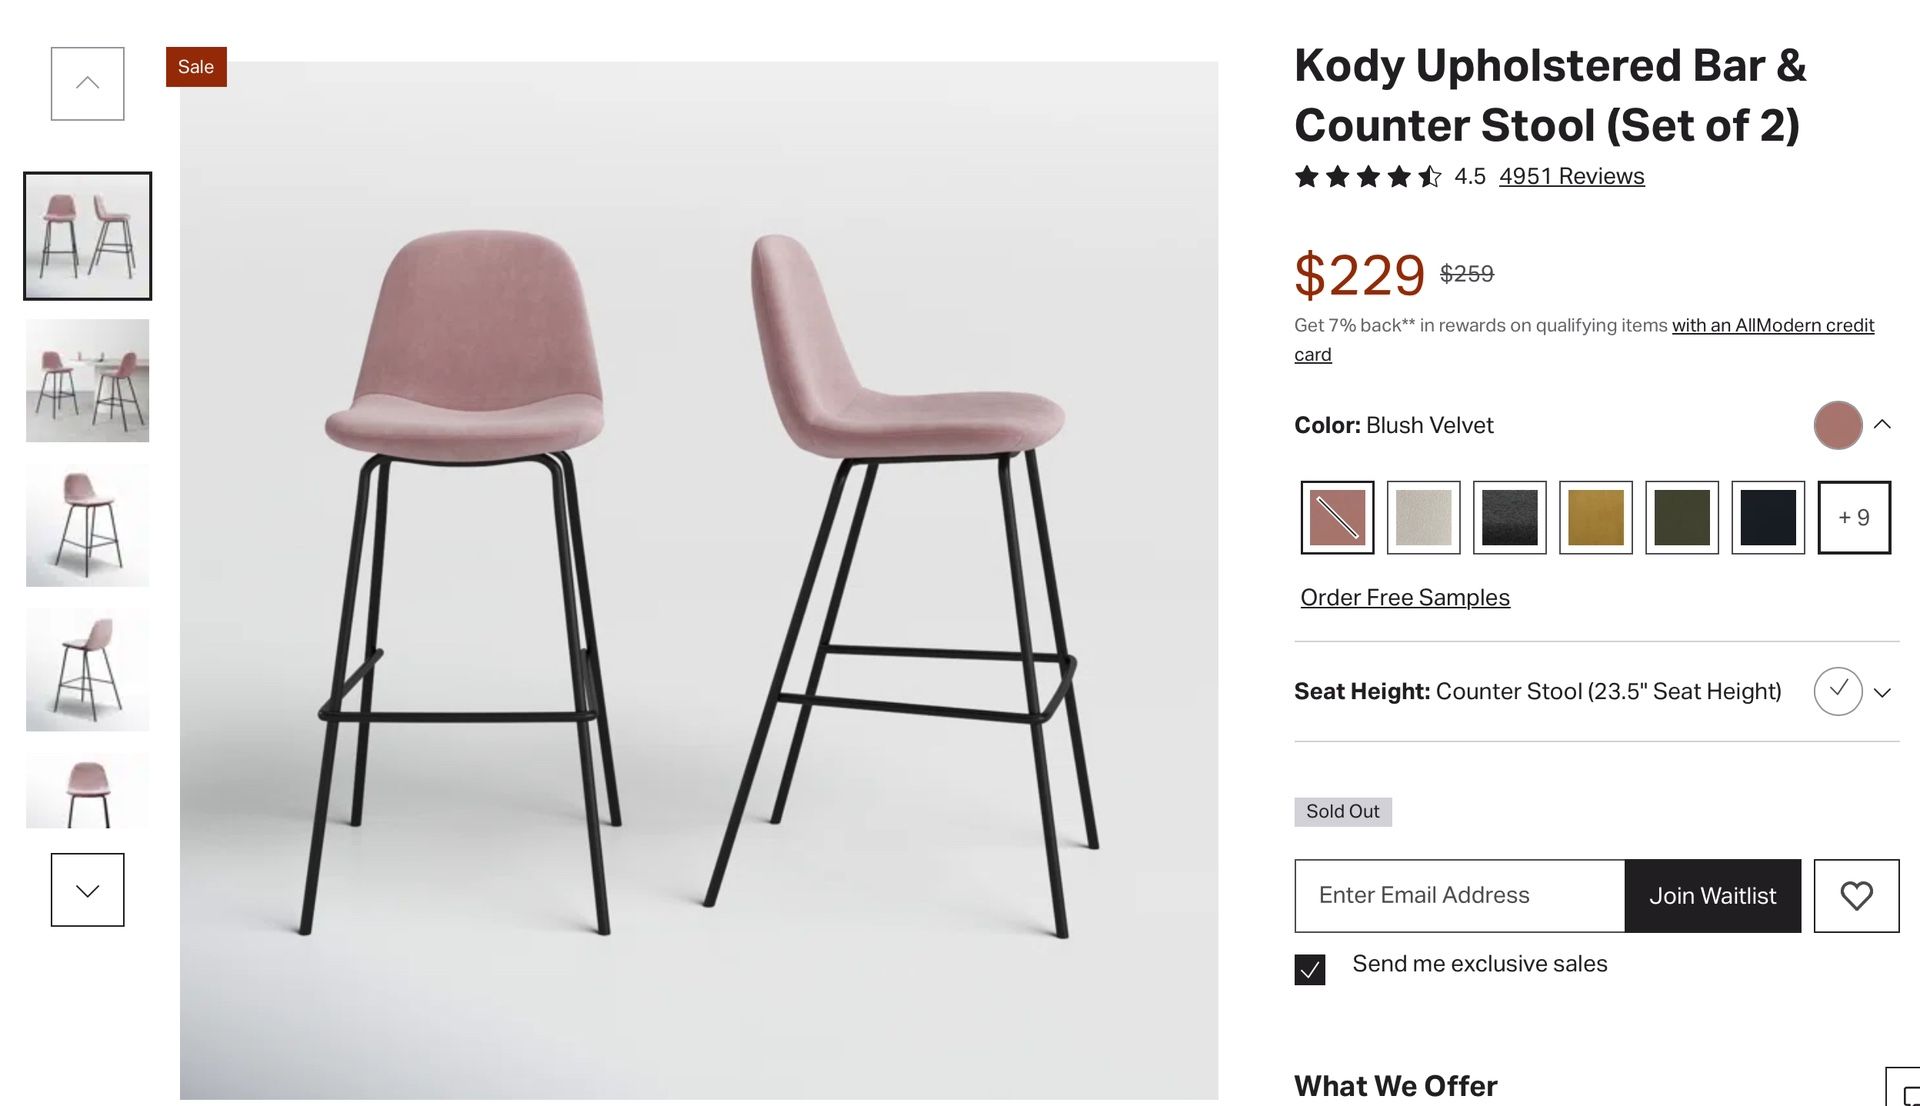The width and height of the screenshot is (1920, 1106).
Task: Choose the olive green color swatch
Action: 1681,517
